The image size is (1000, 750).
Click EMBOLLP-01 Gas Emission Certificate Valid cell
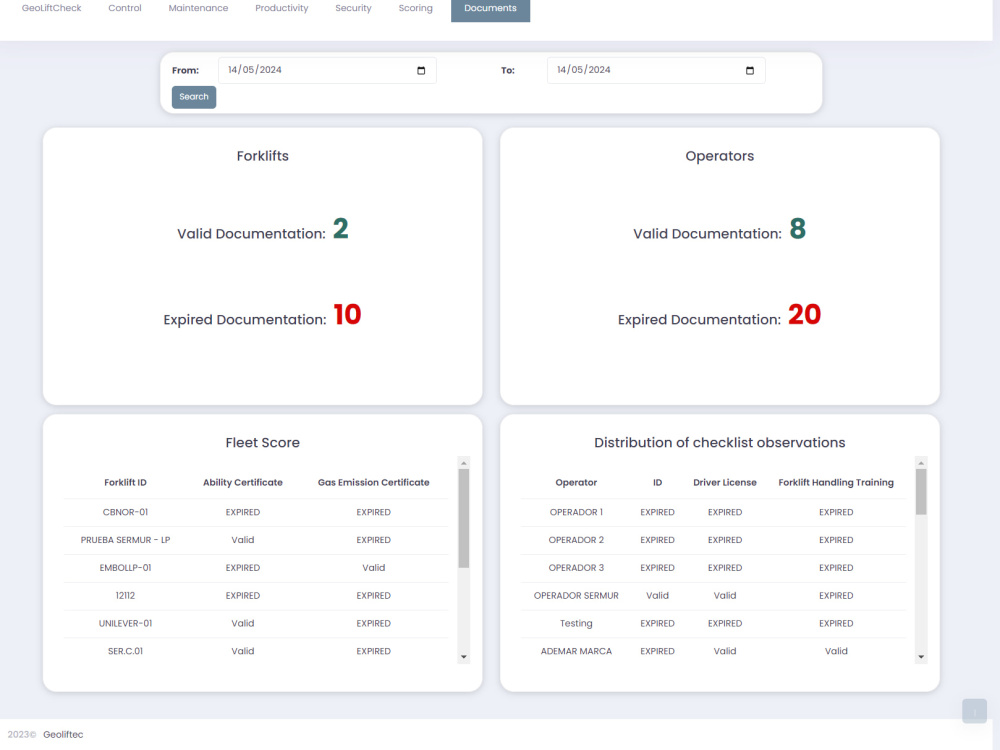(x=374, y=568)
